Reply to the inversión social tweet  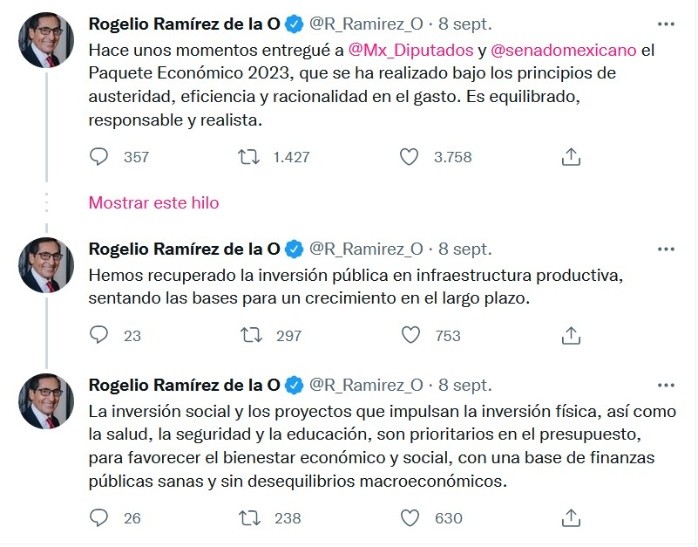coord(99,517)
